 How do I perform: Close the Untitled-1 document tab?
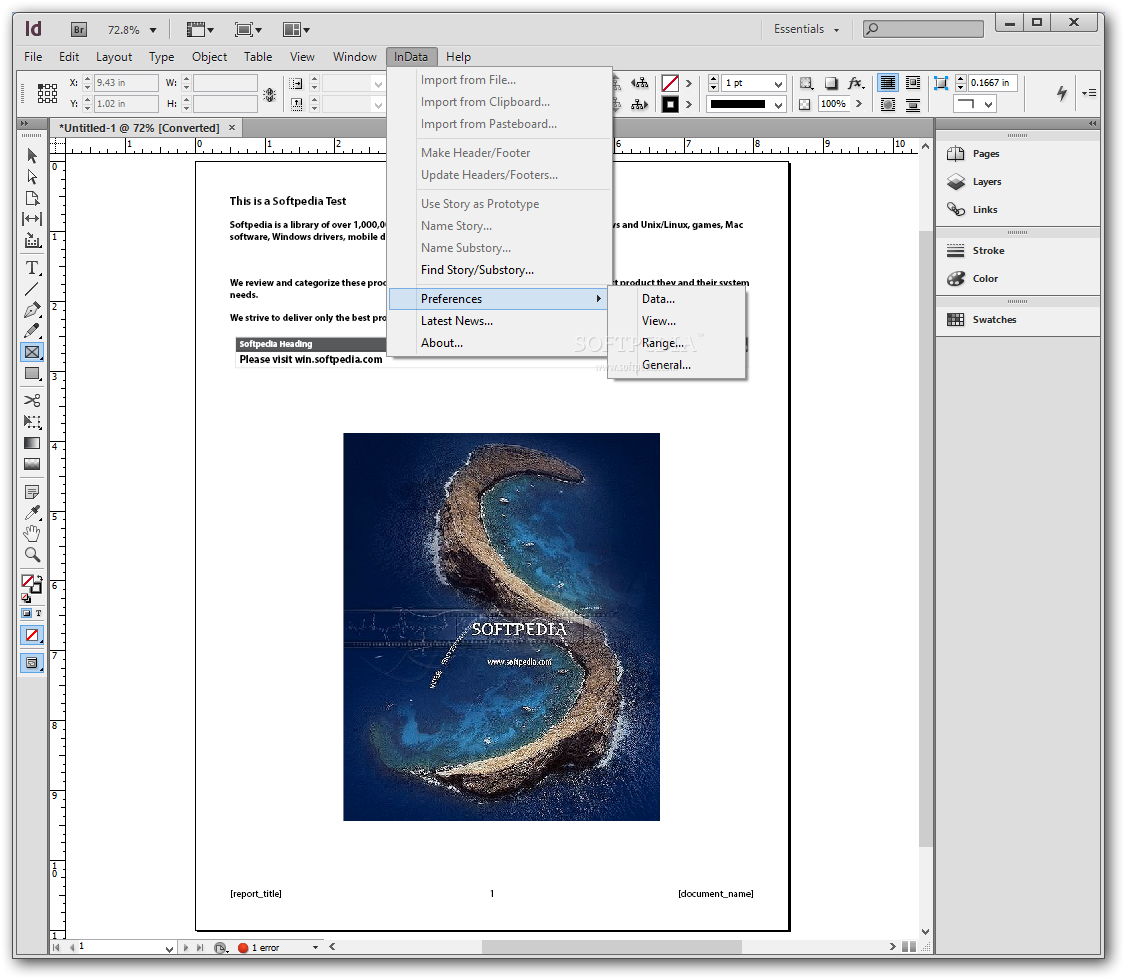[x=232, y=128]
